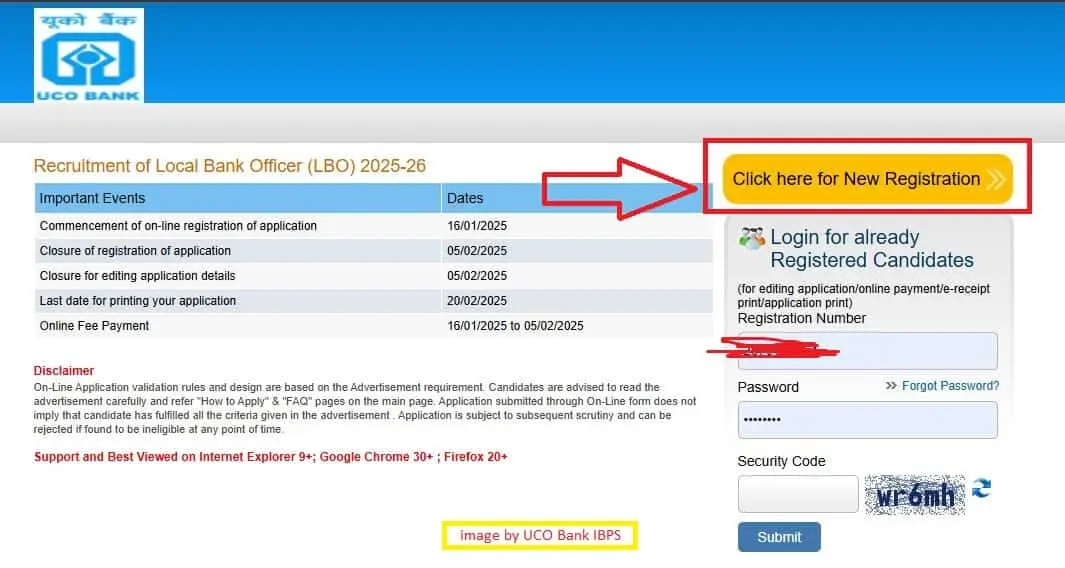1065x568 pixels.
Task: Select the 'Recruitment of Local Bank Officer' title
Action: click(x=230, y=166)
